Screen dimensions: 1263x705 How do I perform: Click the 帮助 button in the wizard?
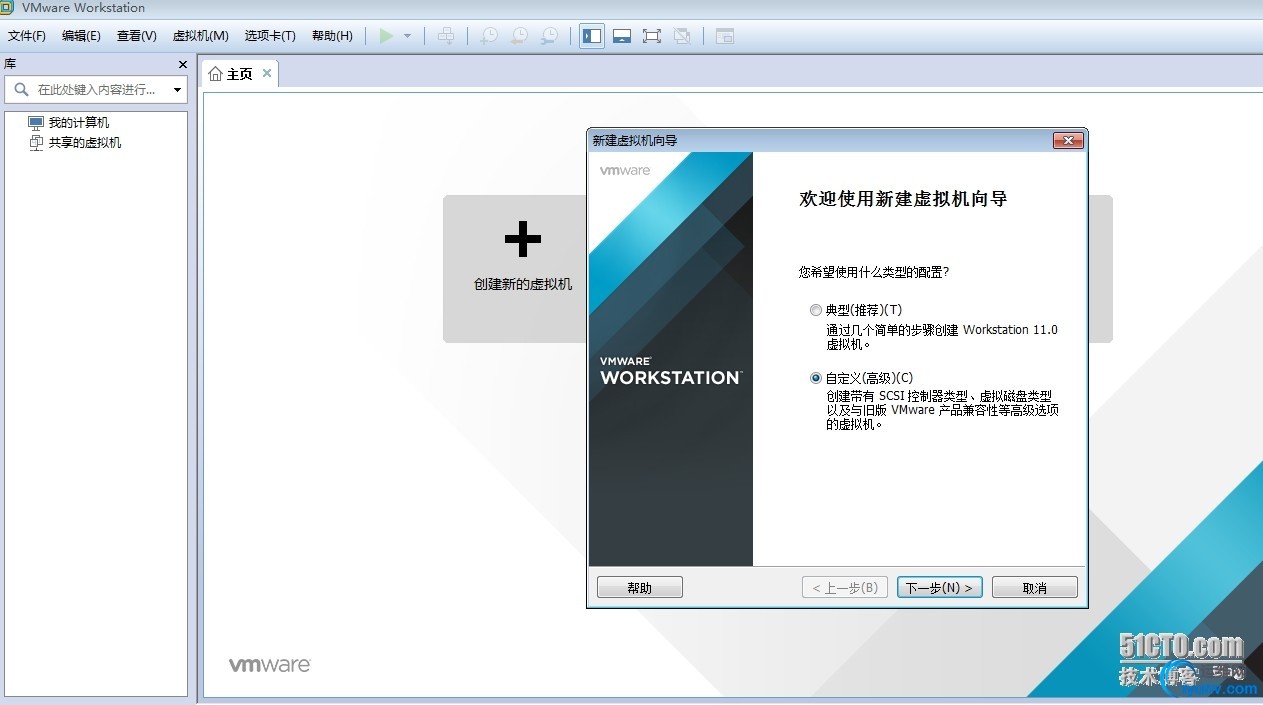[640, 588]
